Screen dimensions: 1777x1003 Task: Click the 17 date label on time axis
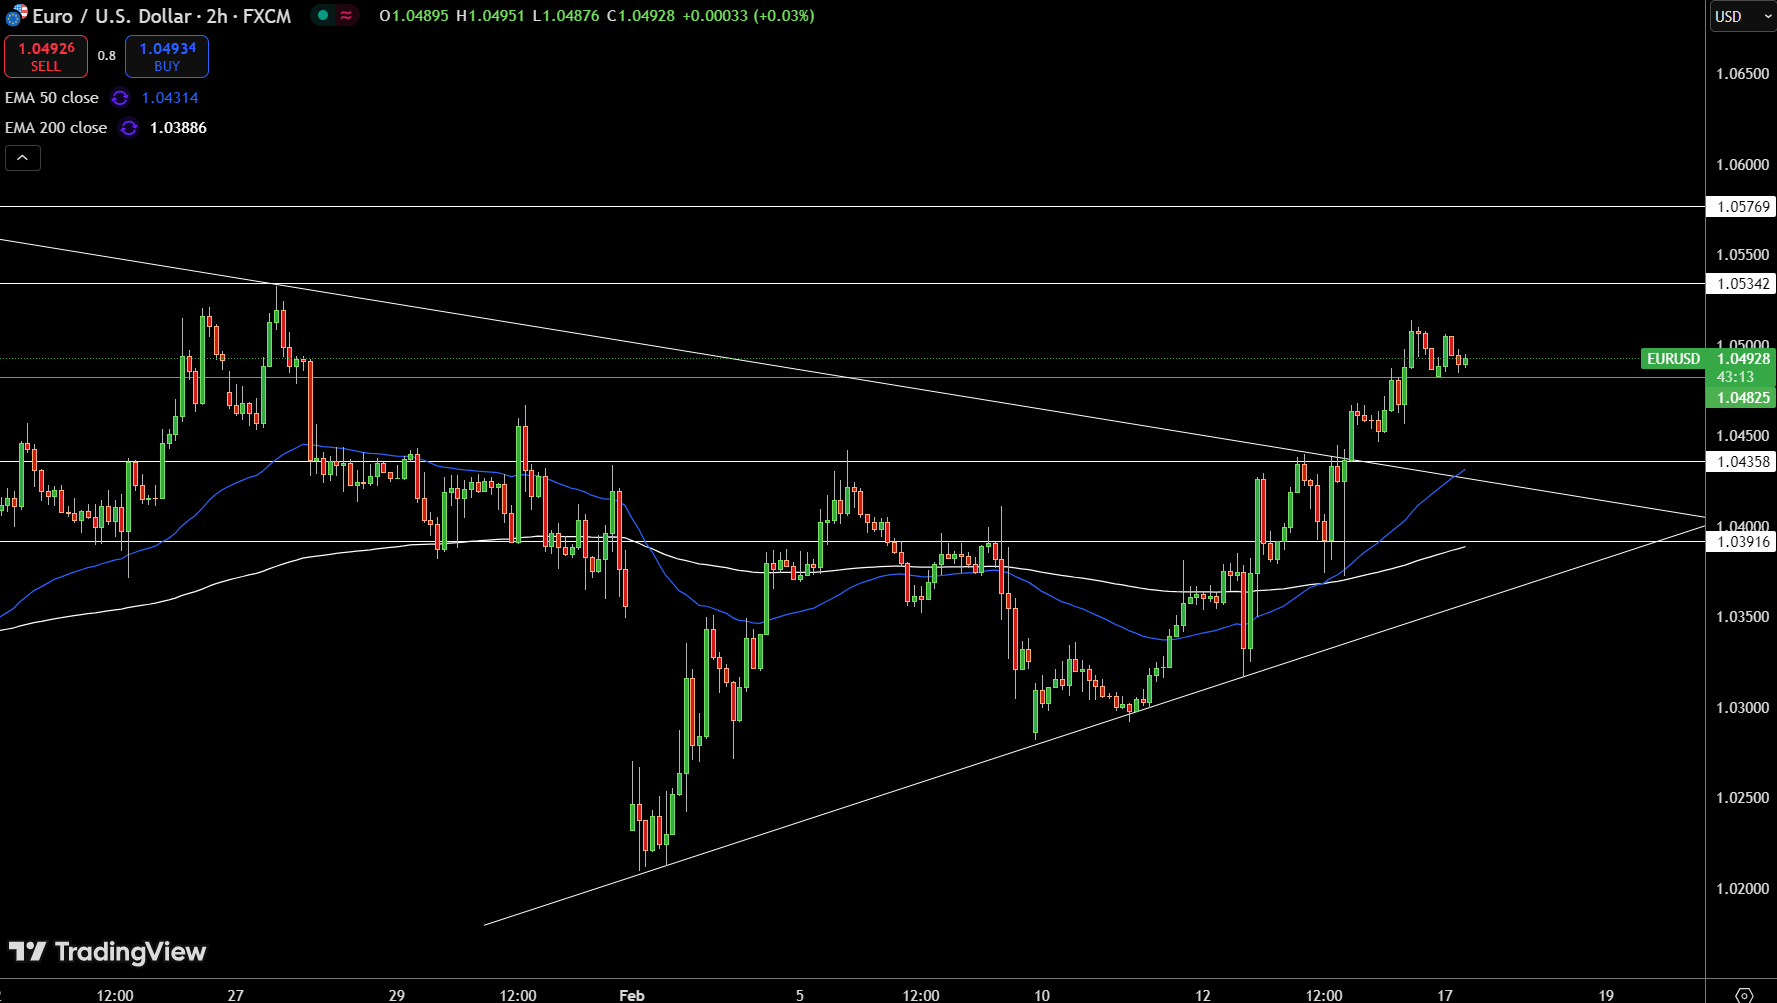pyautogui.click(x=1444, y=995)
